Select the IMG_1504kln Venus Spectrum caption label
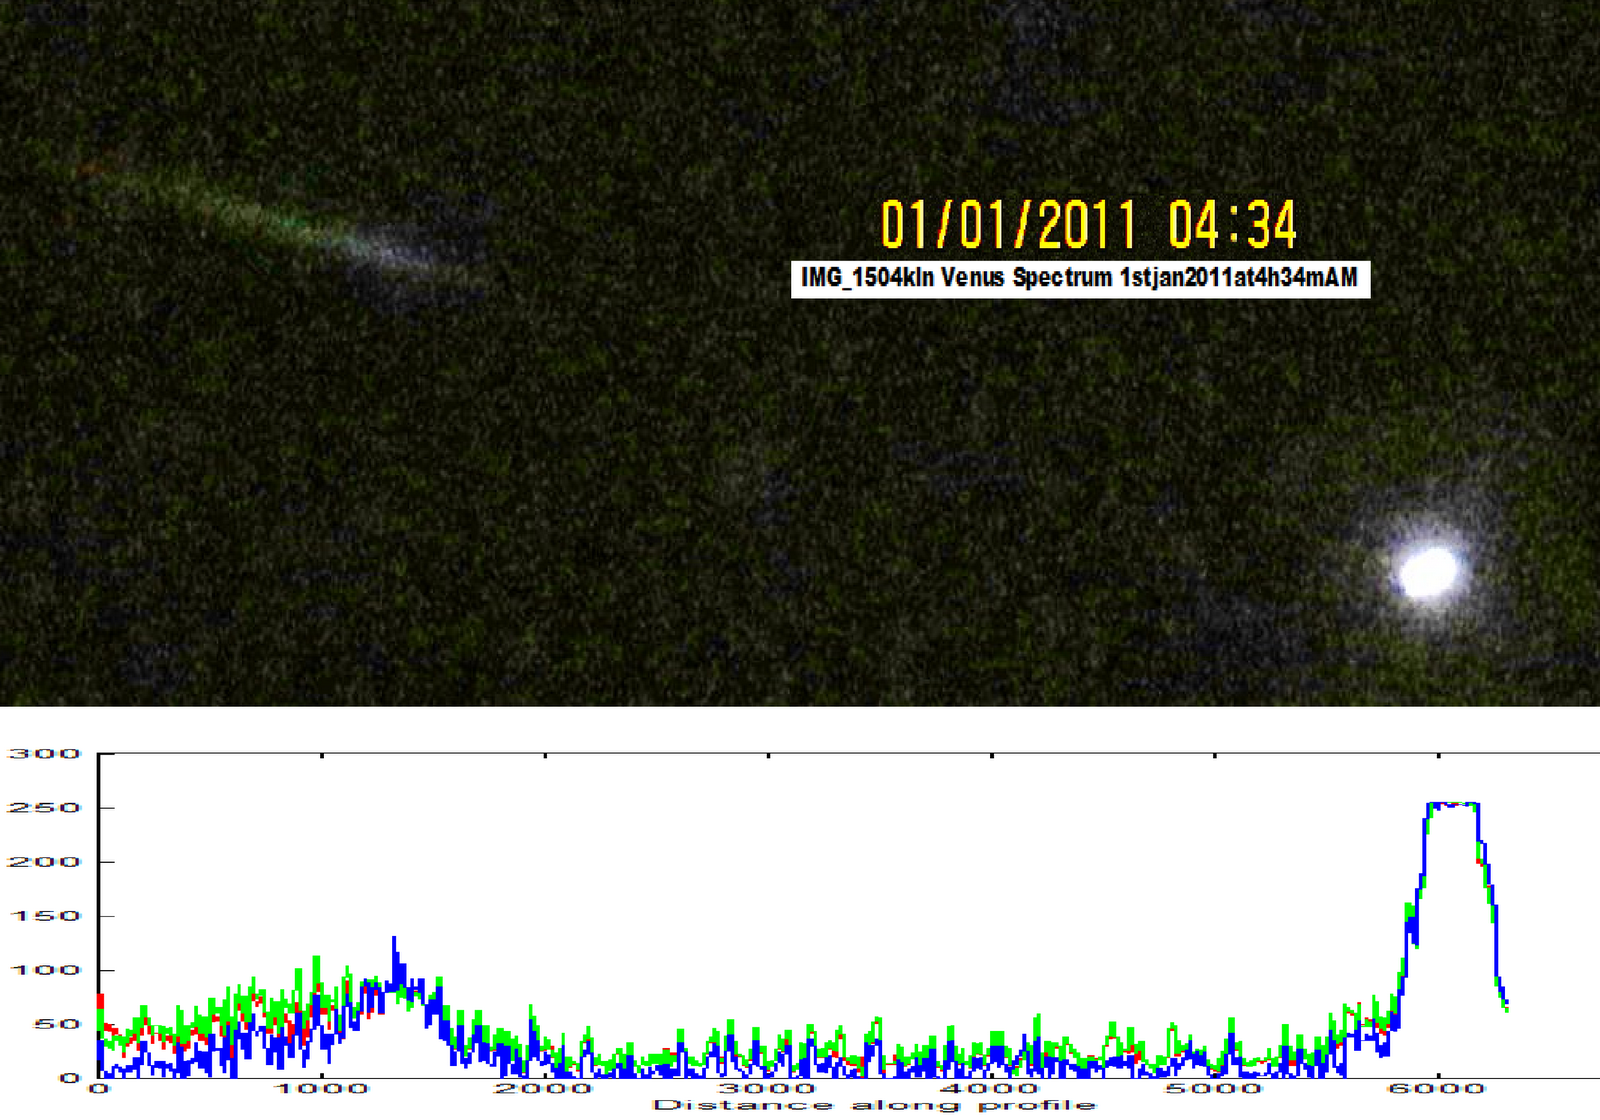 [1082, 280]
